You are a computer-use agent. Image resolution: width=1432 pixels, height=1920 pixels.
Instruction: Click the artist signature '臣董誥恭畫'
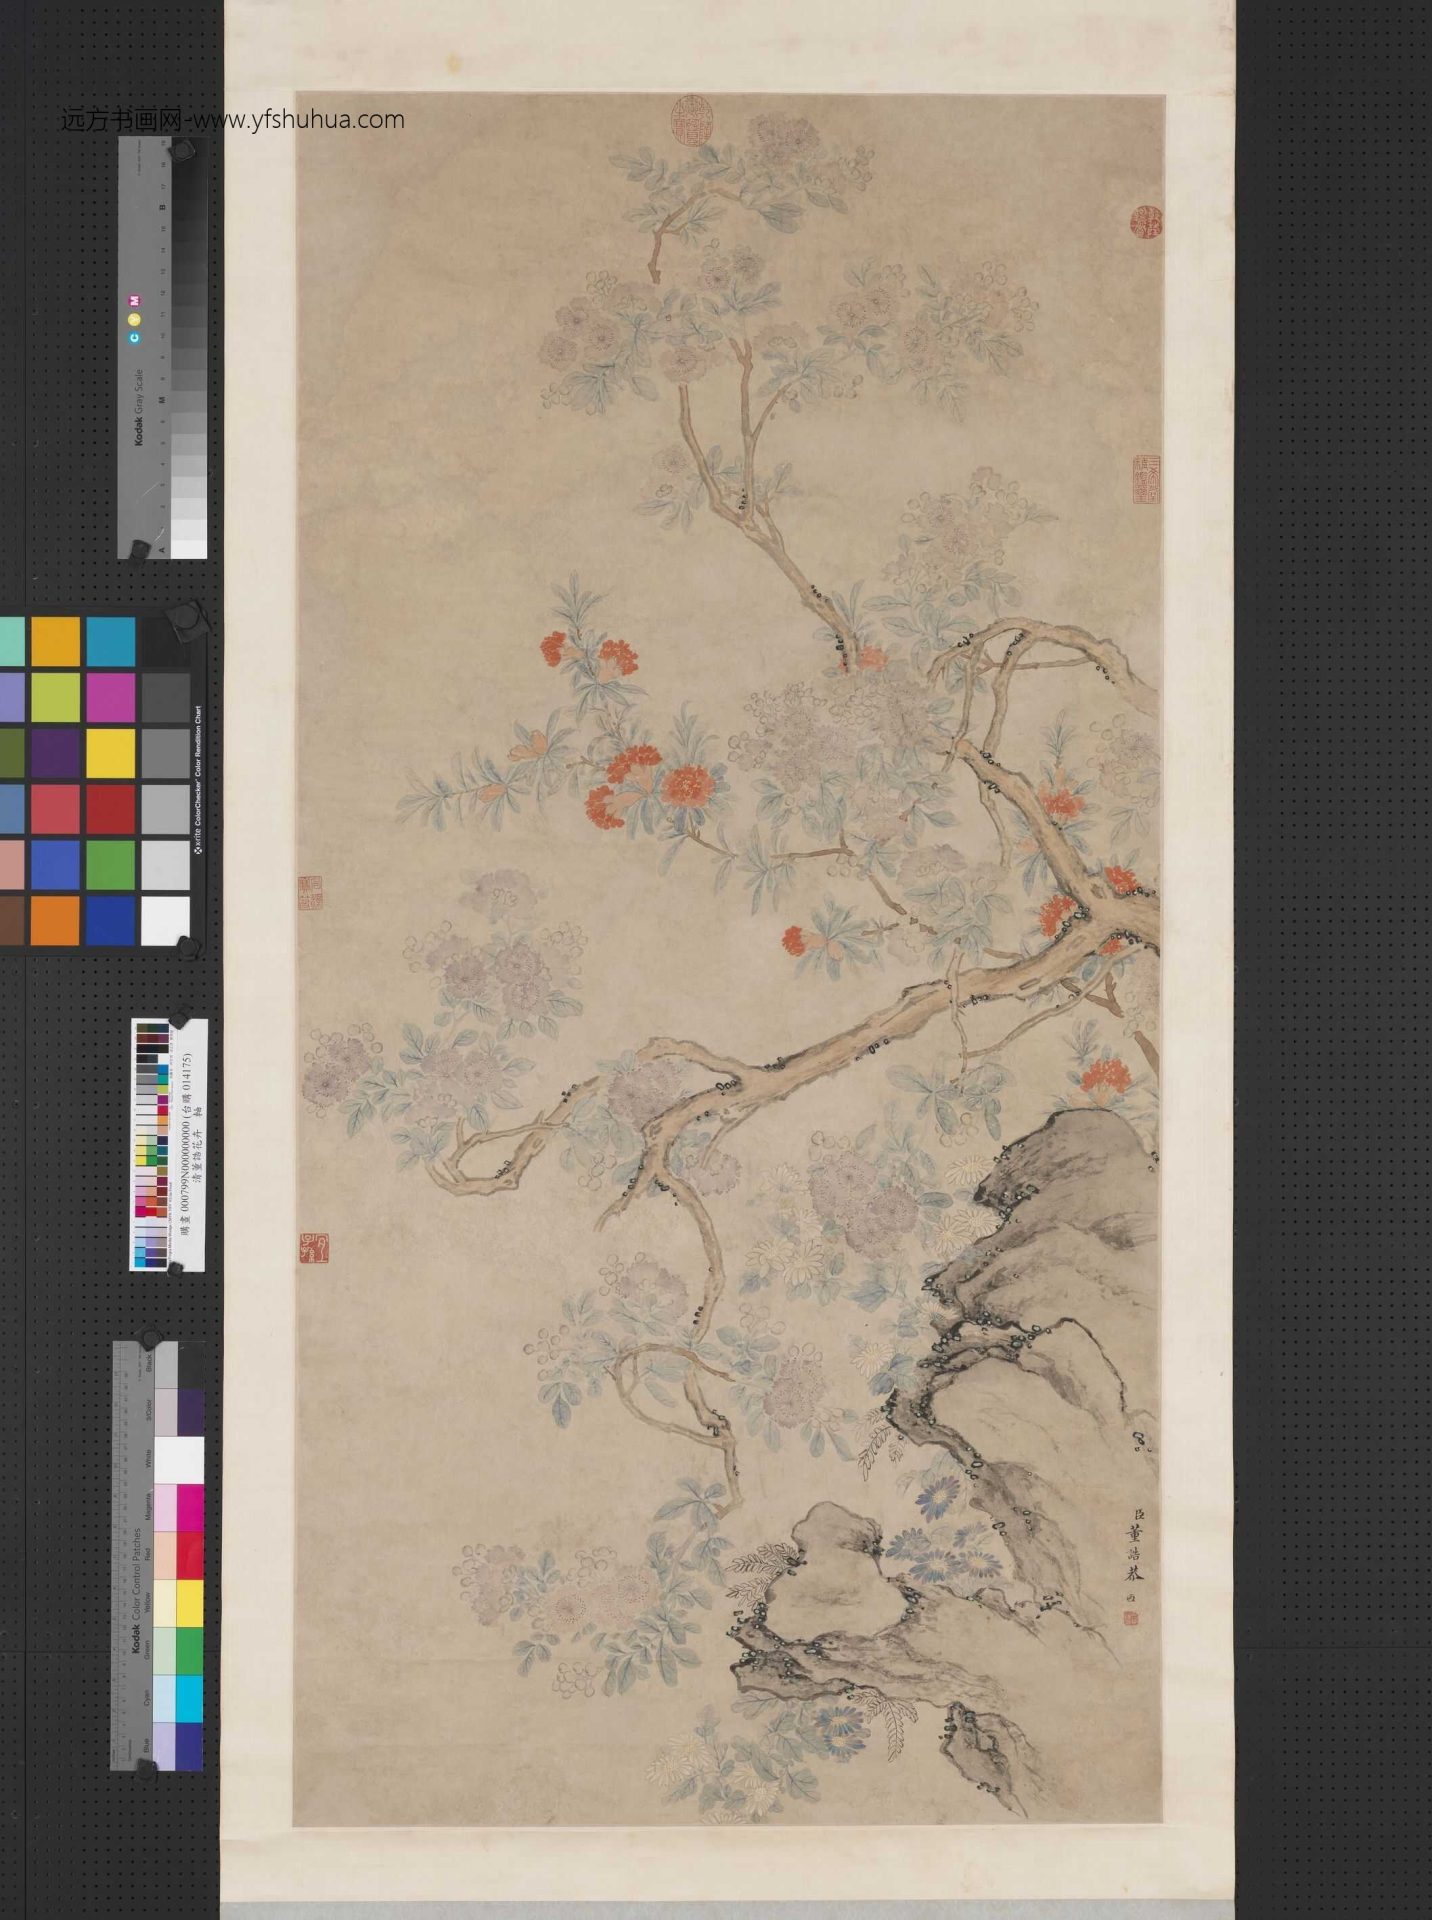[1135, 1544]
